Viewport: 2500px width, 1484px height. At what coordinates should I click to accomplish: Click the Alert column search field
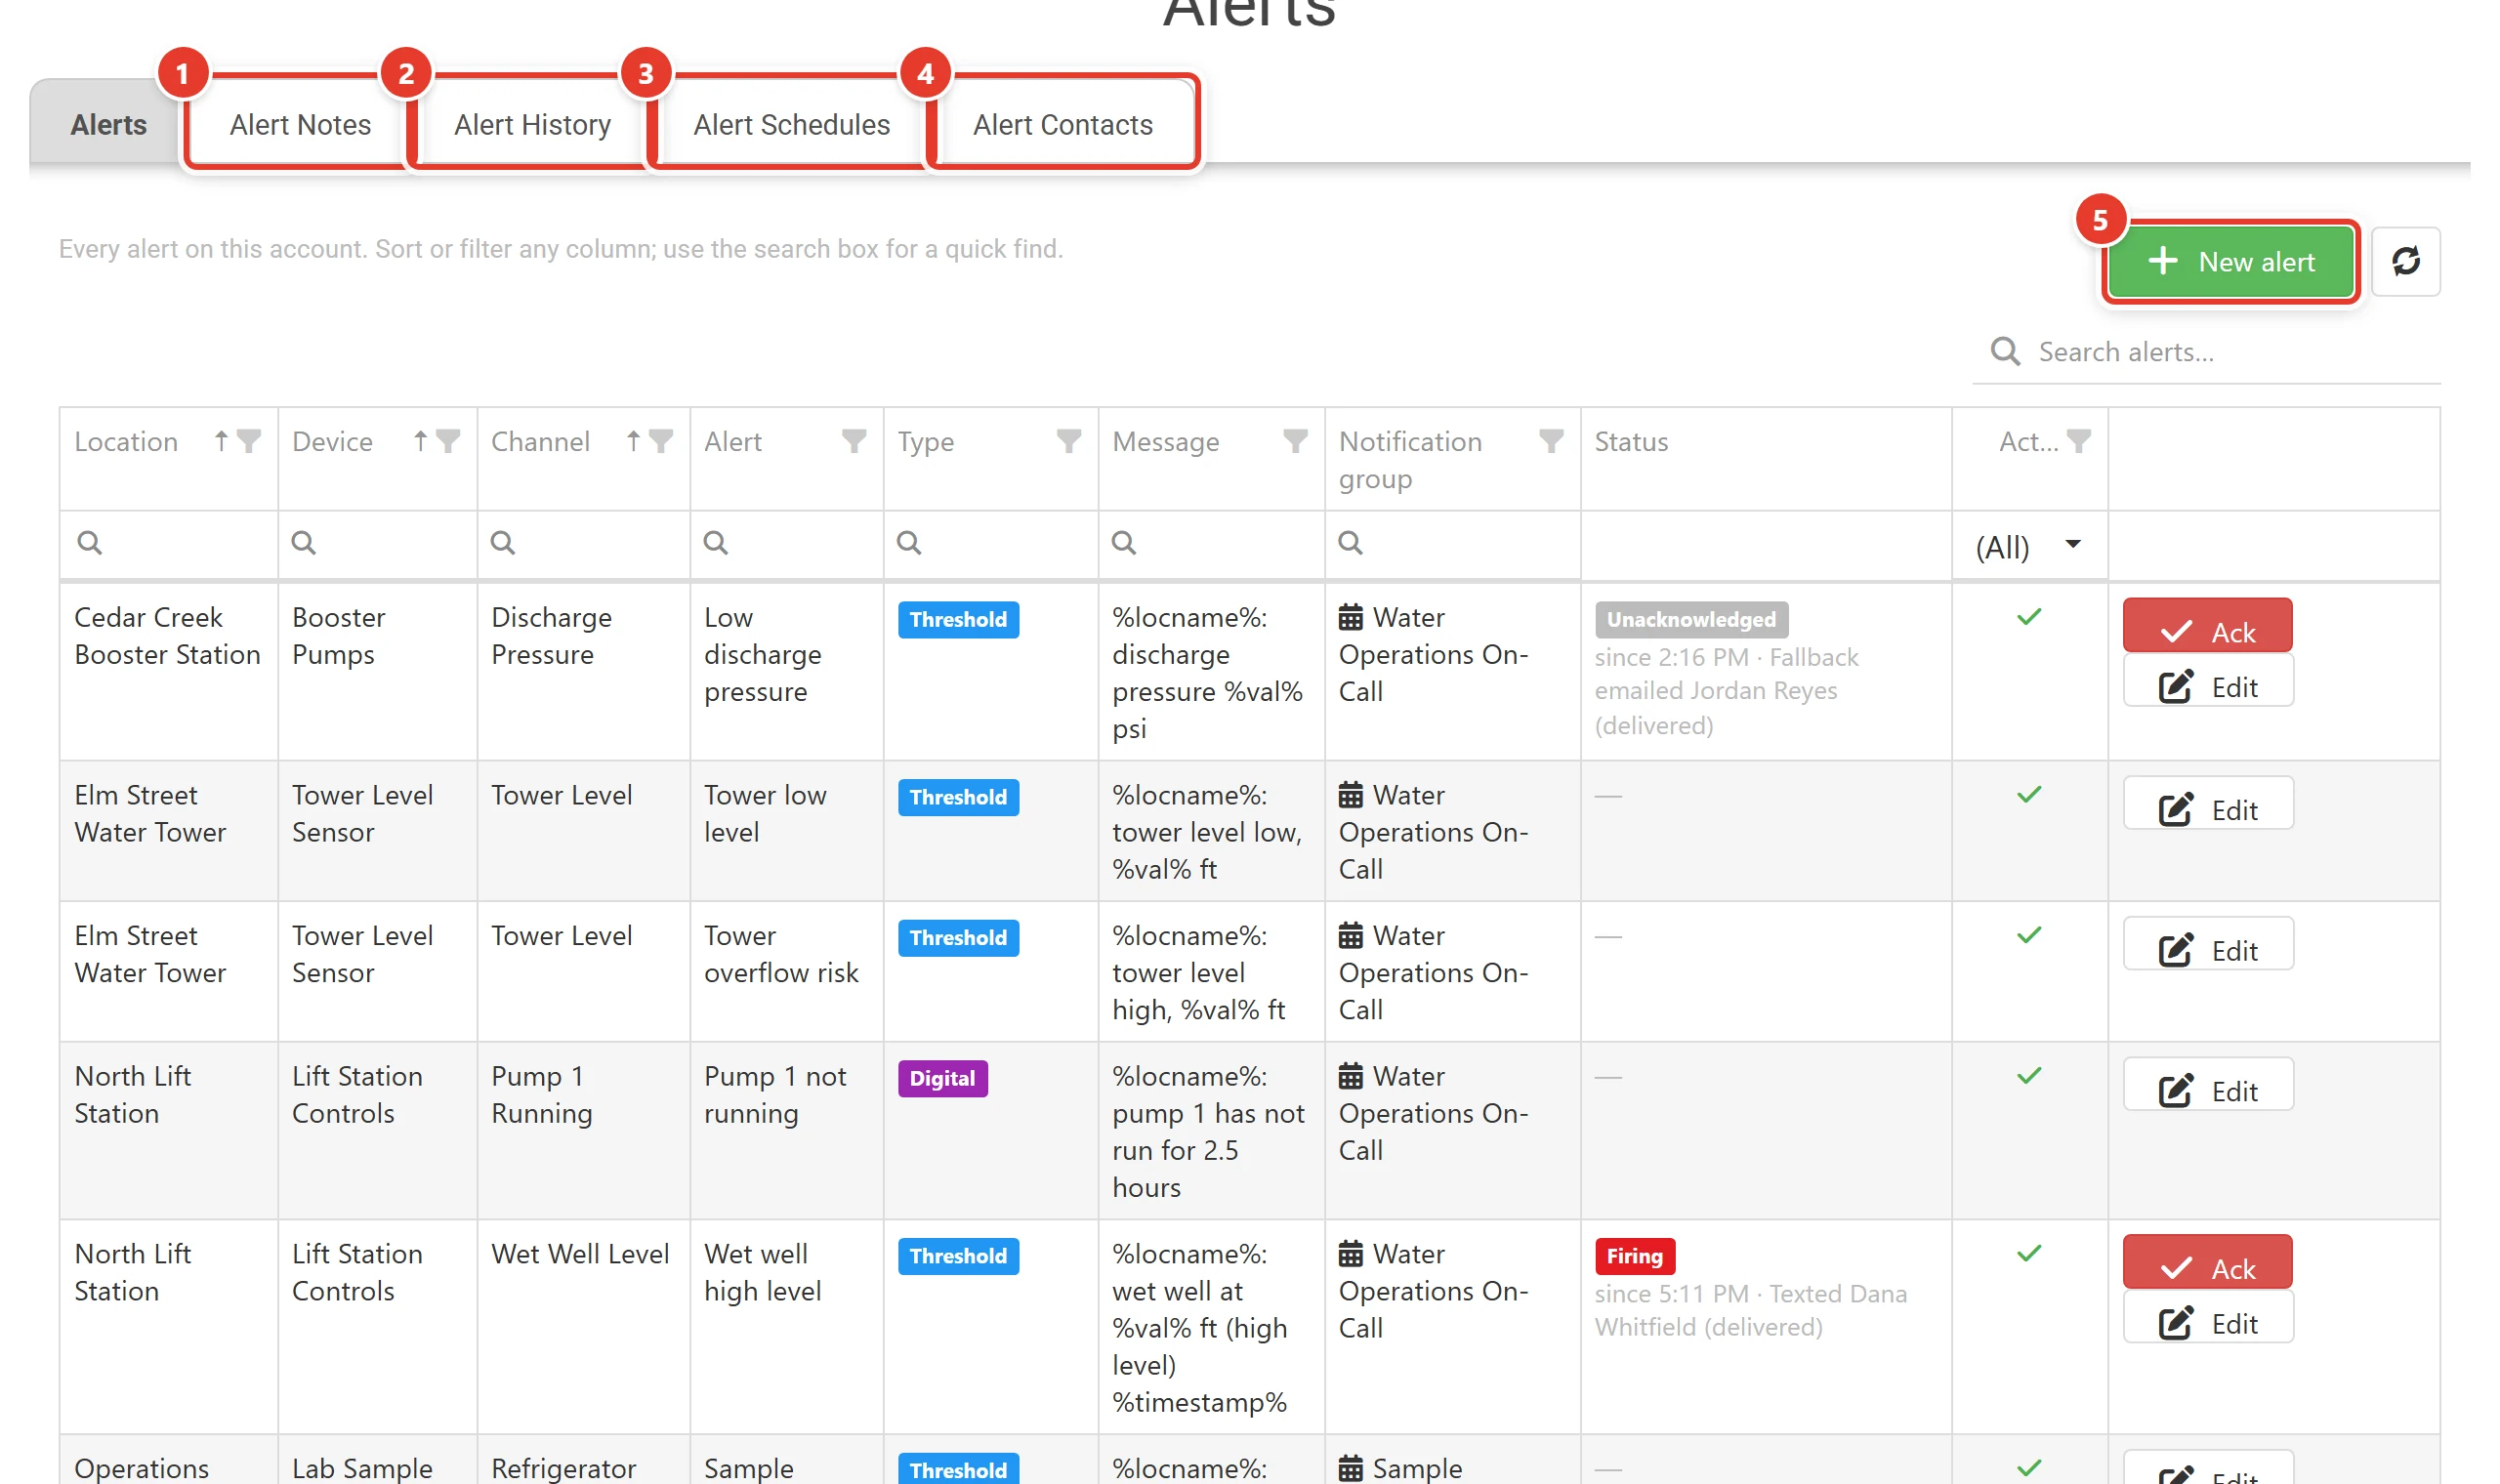tap(786, 545)
